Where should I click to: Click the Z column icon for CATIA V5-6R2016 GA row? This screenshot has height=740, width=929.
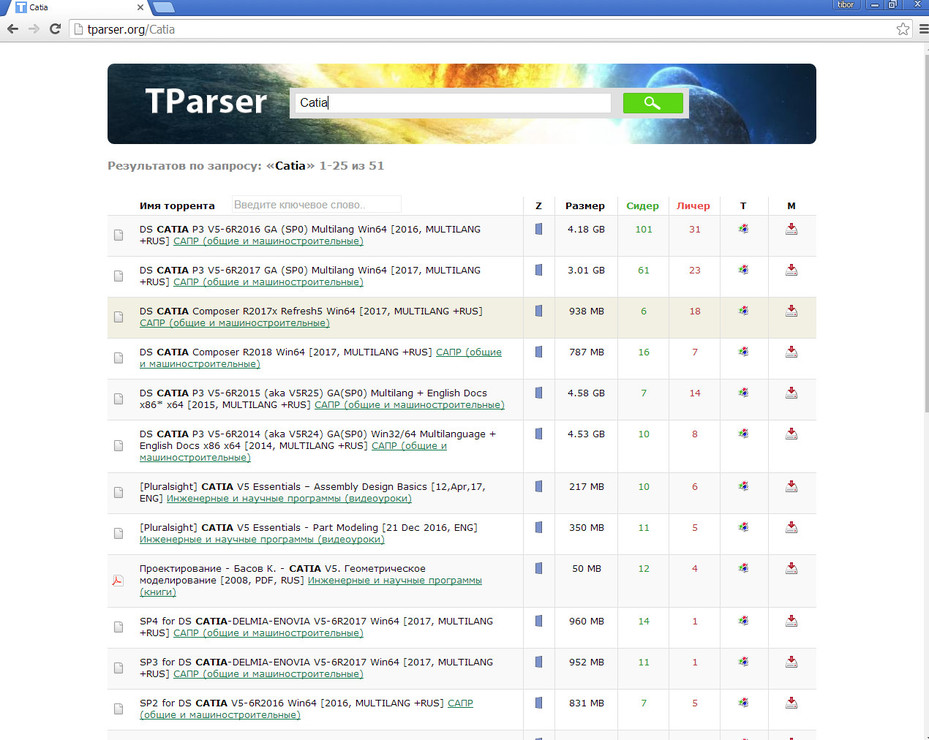[539, 229]
